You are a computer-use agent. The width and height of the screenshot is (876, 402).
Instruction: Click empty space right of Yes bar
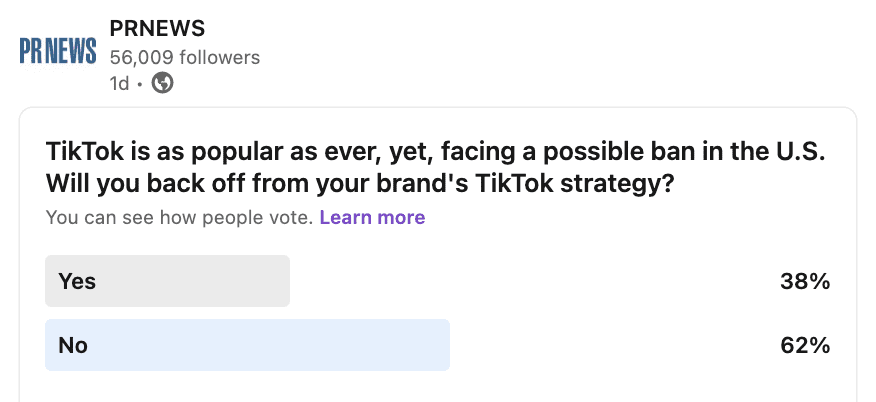pyautogui.click(x=530, y=281)
